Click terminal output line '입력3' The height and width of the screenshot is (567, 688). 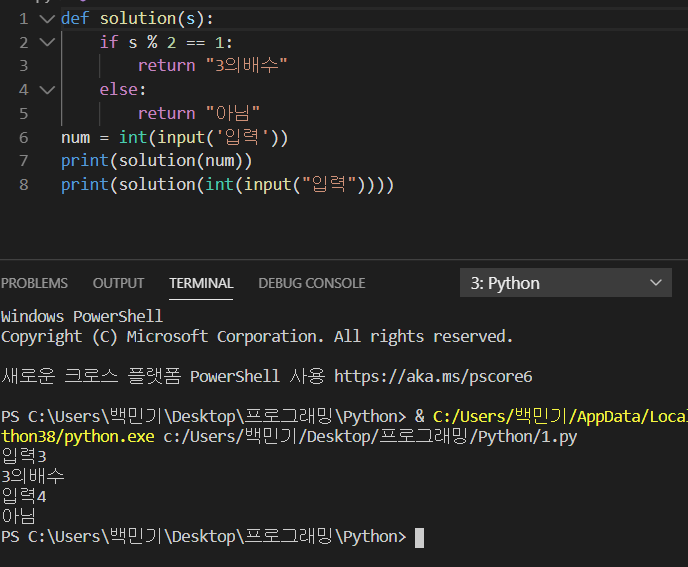point(24,456)
